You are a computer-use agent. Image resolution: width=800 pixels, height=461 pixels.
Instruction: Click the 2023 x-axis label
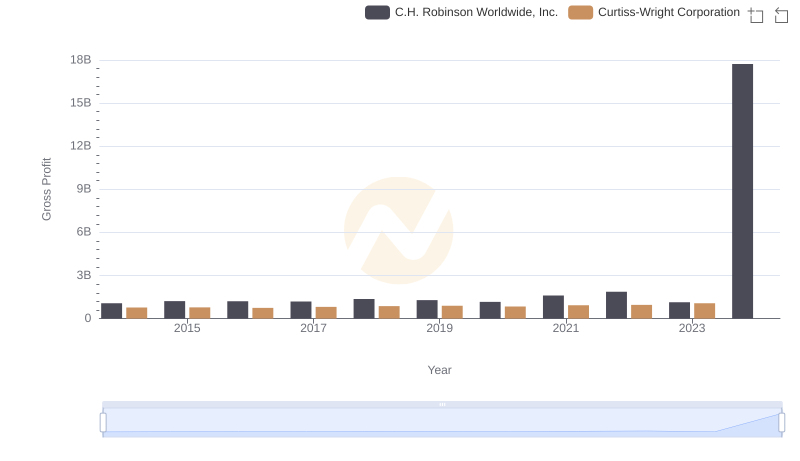pyautogui.click(x=692, y=328)
